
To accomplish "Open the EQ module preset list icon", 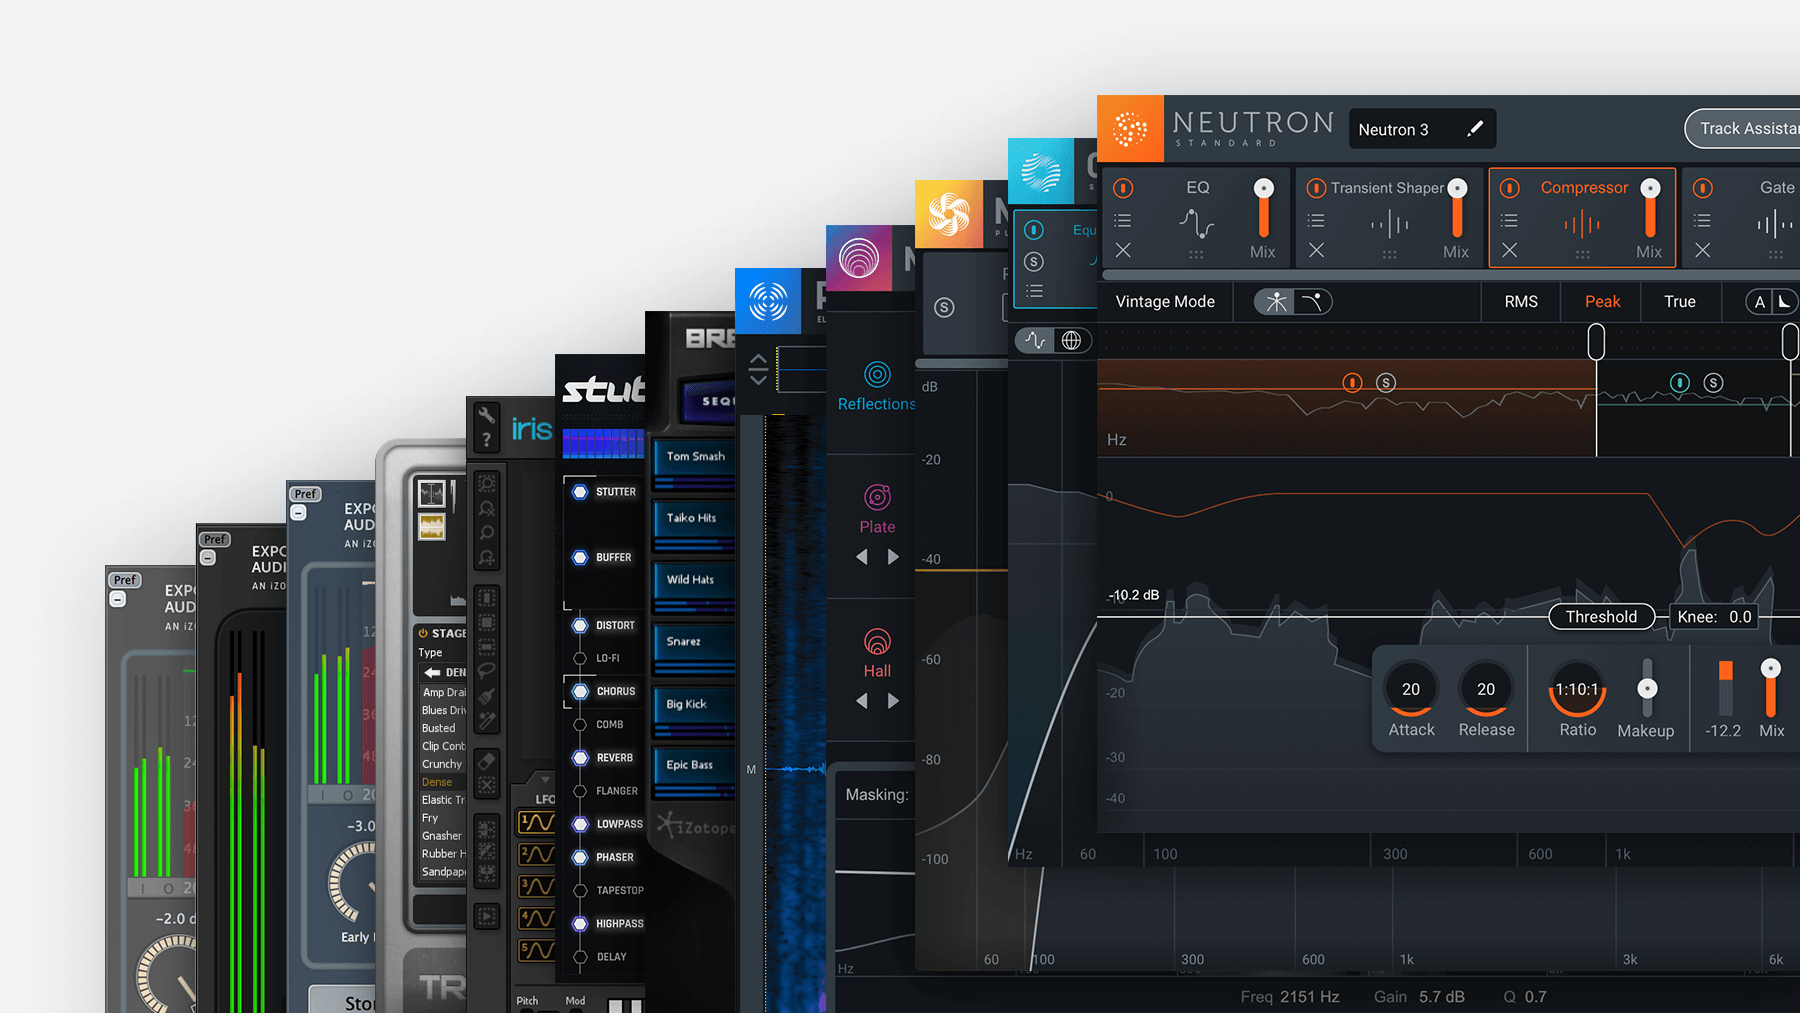I will click(x=1123, y=220).
